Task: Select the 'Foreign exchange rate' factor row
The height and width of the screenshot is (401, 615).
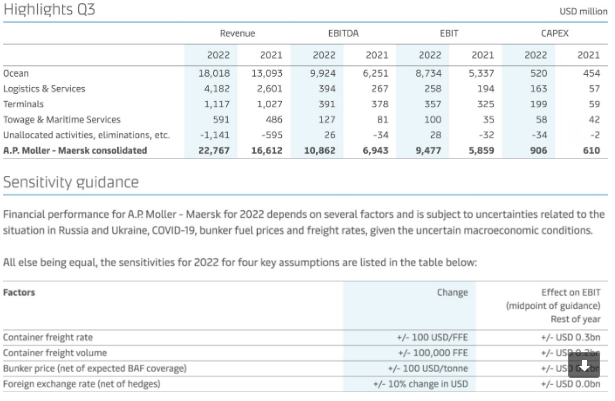Action: [305, 384]
